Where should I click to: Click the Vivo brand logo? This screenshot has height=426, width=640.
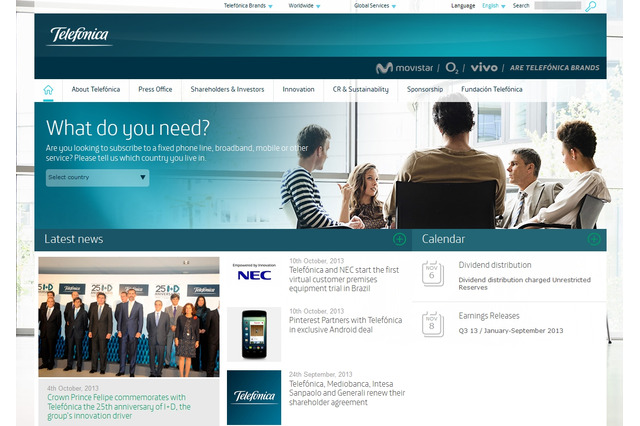484,68
